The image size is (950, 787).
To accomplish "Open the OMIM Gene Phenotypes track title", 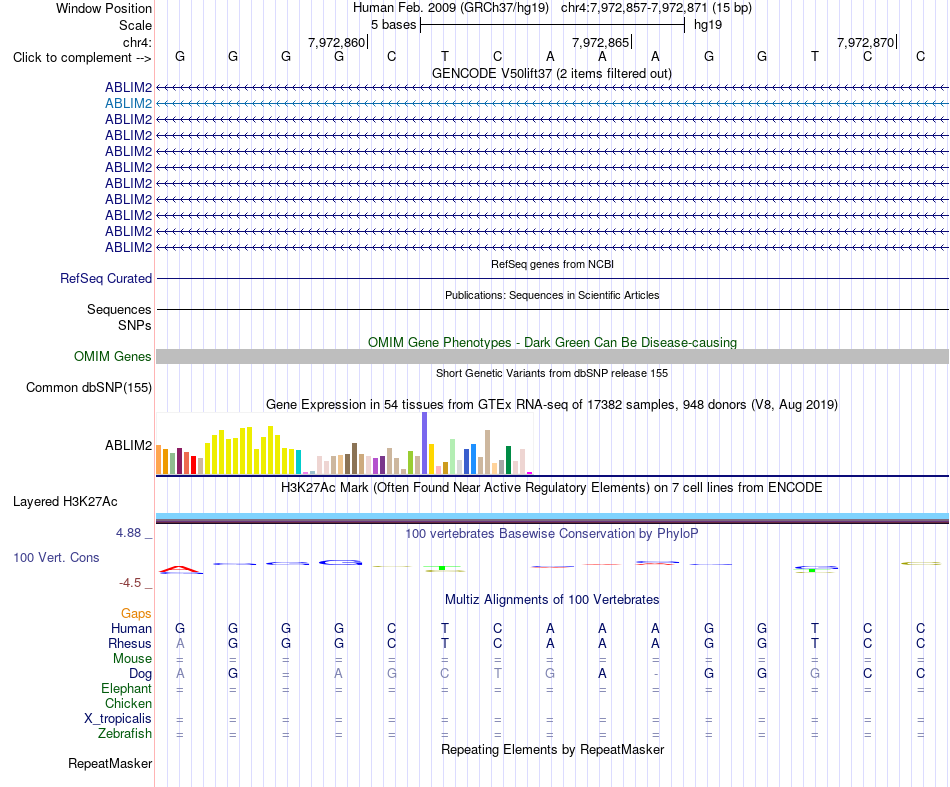I will pos(552,342).
